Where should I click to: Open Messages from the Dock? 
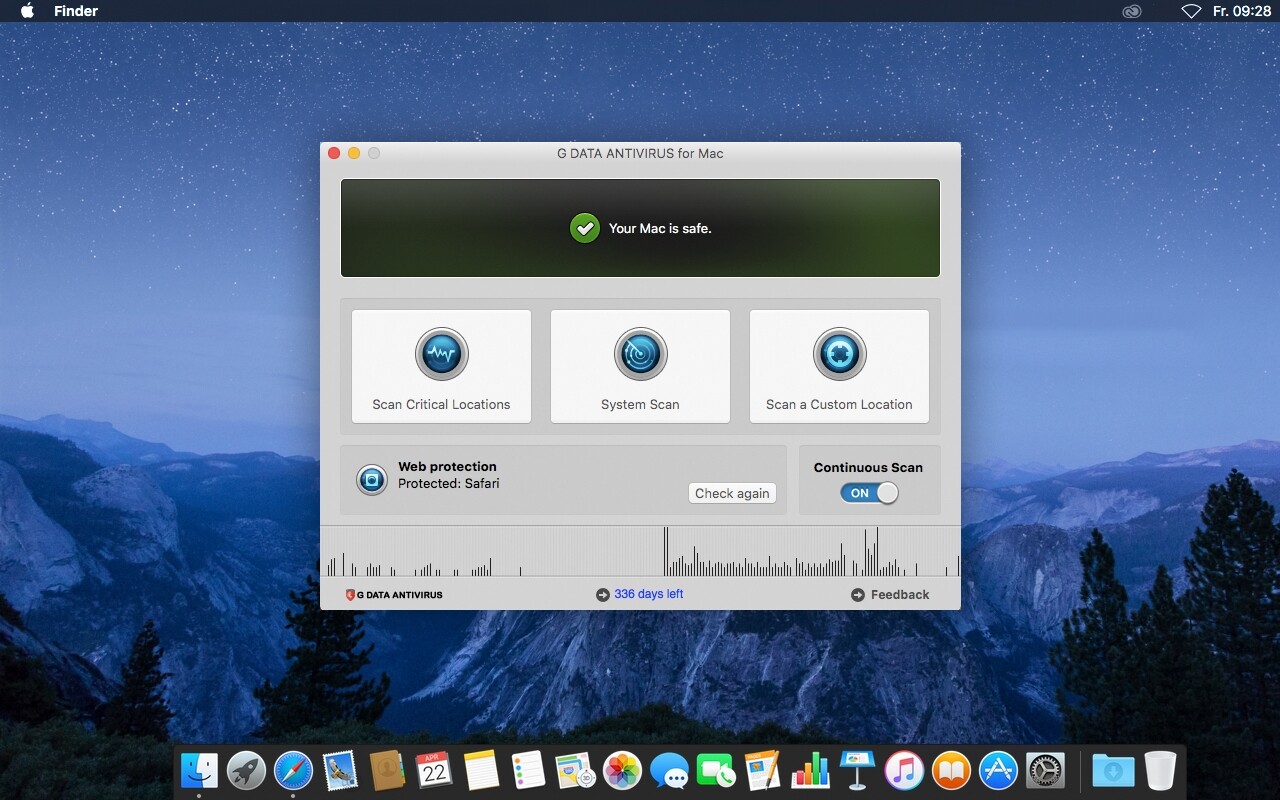click(x=669, y=771)
